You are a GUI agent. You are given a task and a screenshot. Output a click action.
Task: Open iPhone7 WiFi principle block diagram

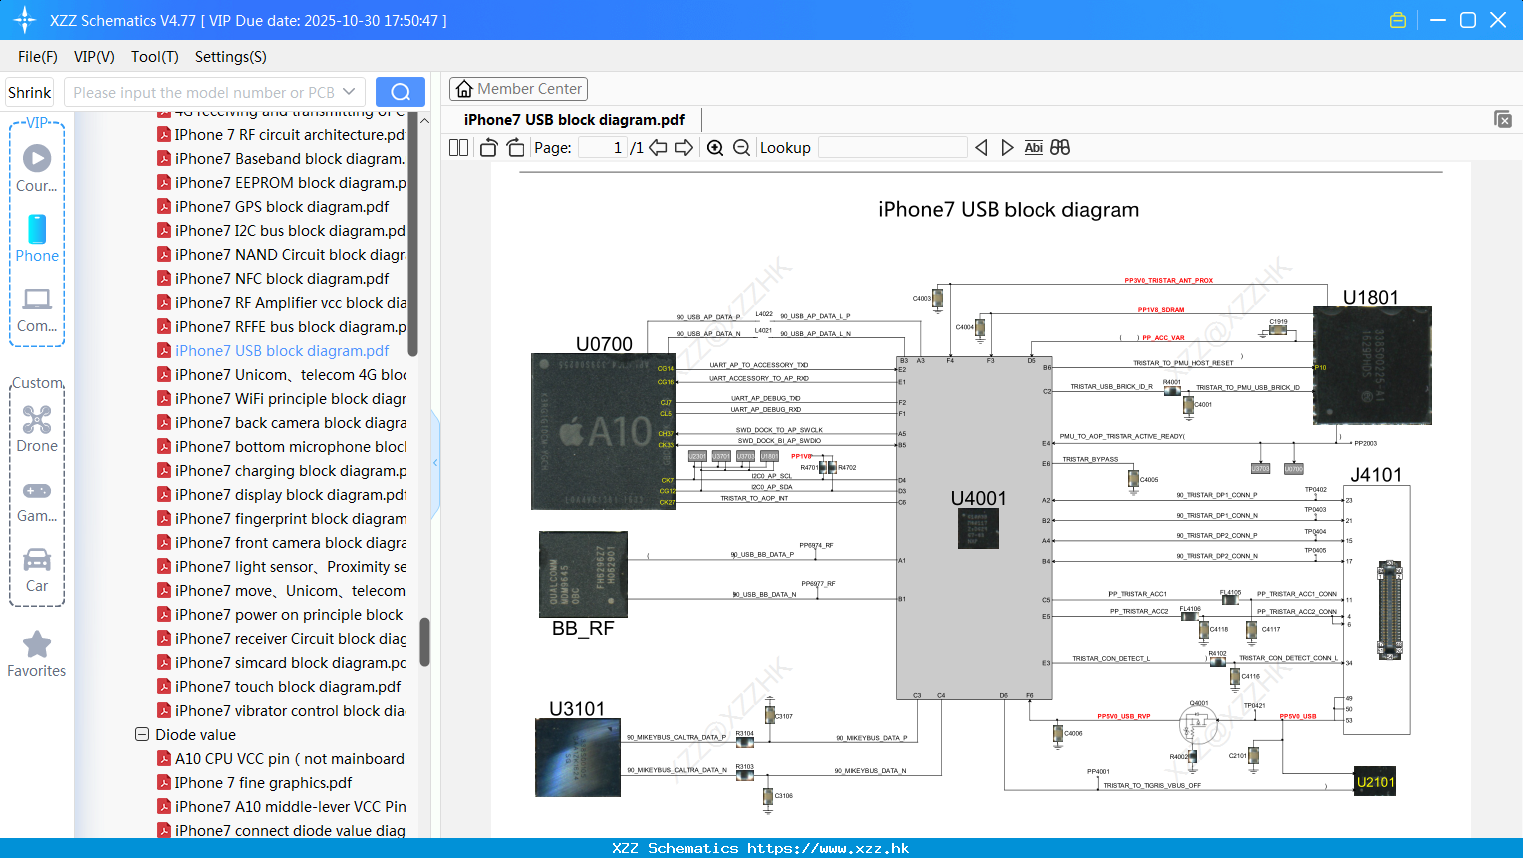pos(281,399)
